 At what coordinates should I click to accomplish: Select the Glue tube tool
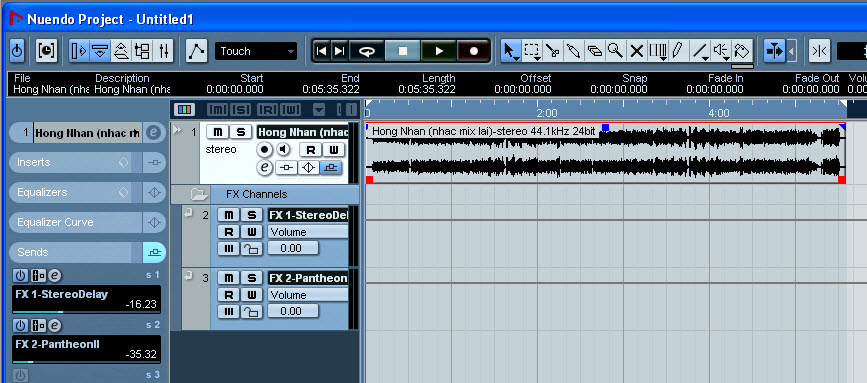[x=573, y=51]
